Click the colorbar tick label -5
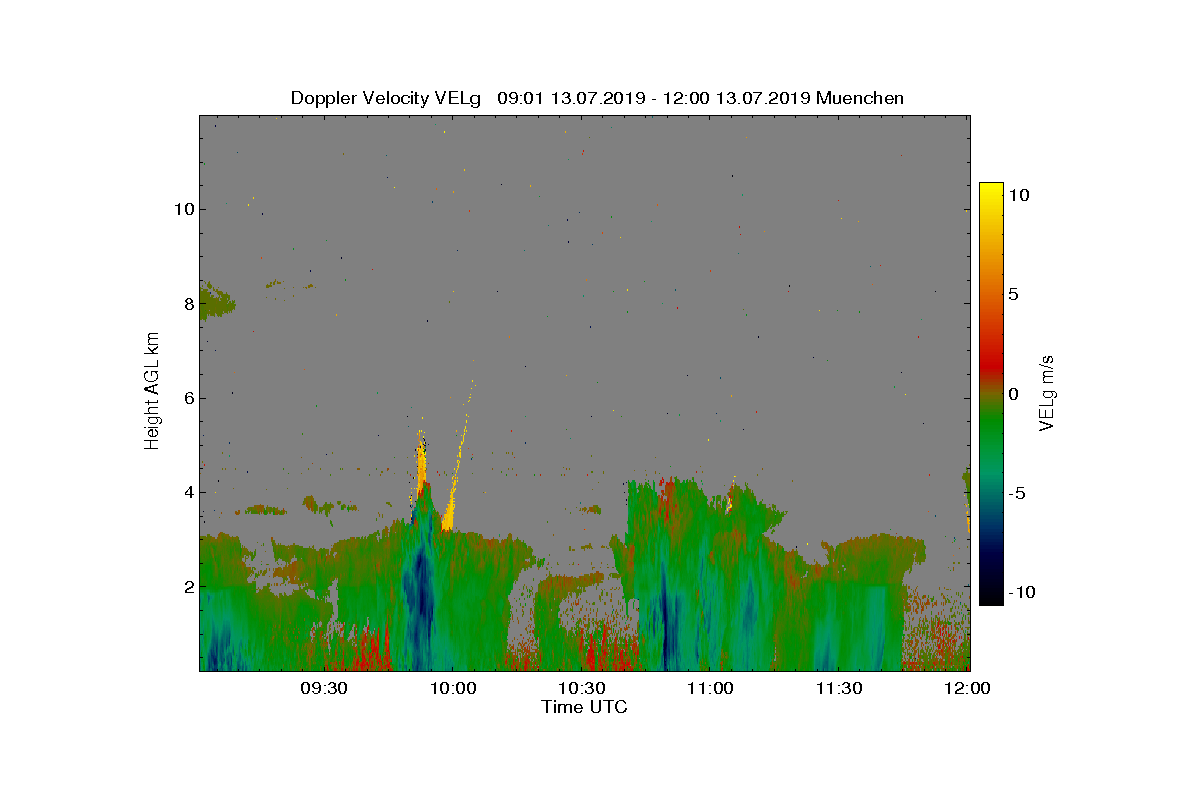This screenshot has width=1200, height=800. (1017, 493)
